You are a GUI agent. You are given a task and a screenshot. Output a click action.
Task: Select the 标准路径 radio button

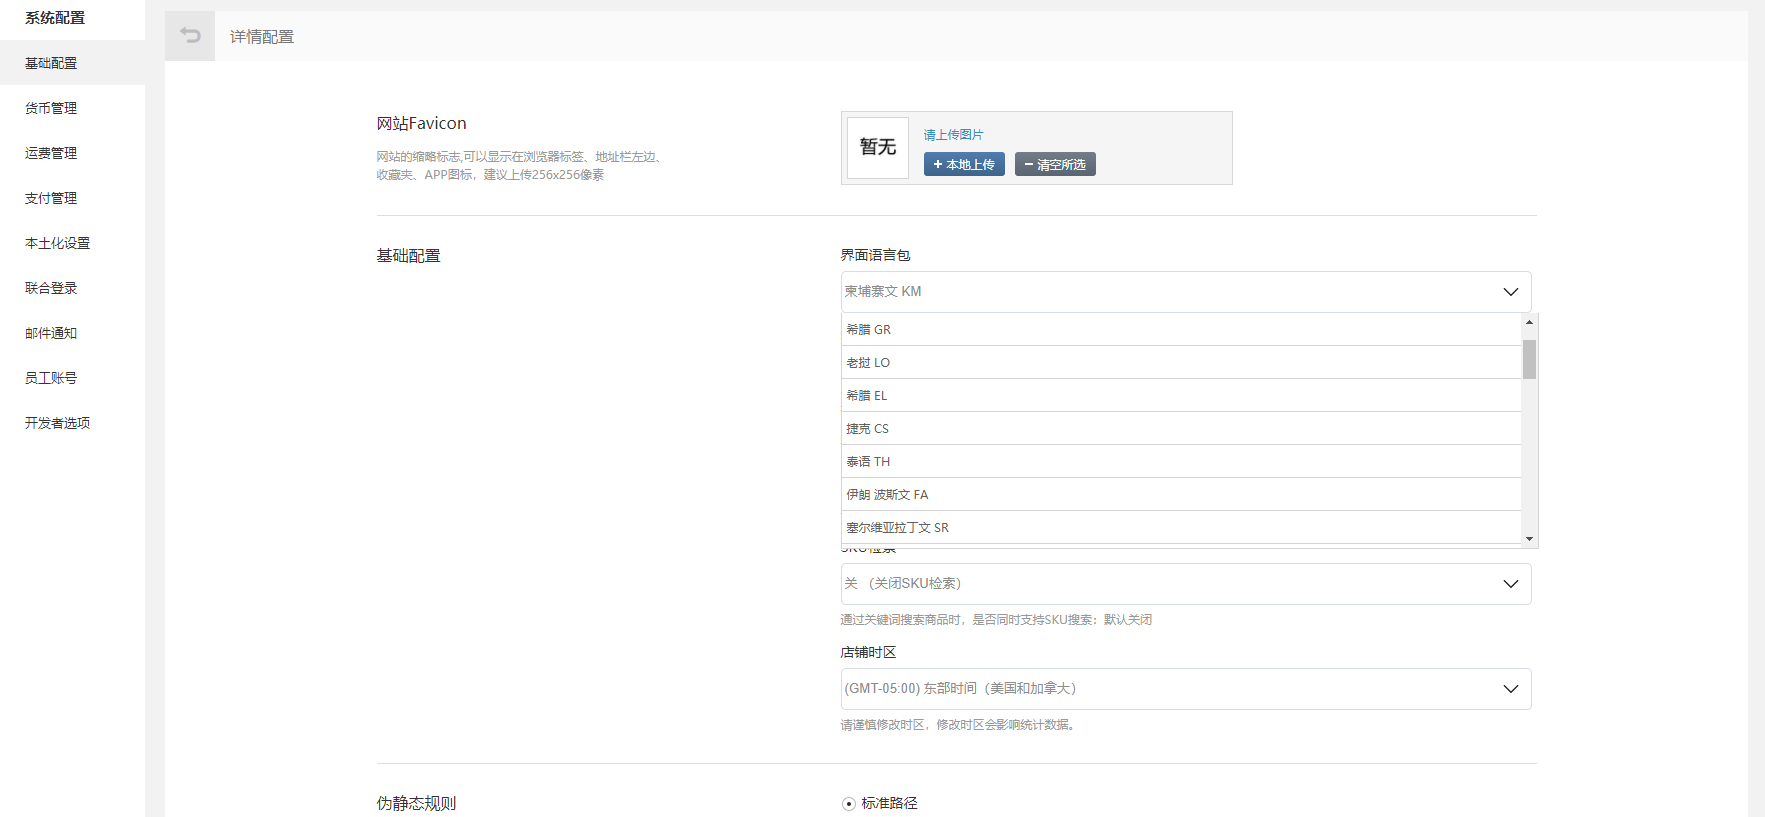849,804
